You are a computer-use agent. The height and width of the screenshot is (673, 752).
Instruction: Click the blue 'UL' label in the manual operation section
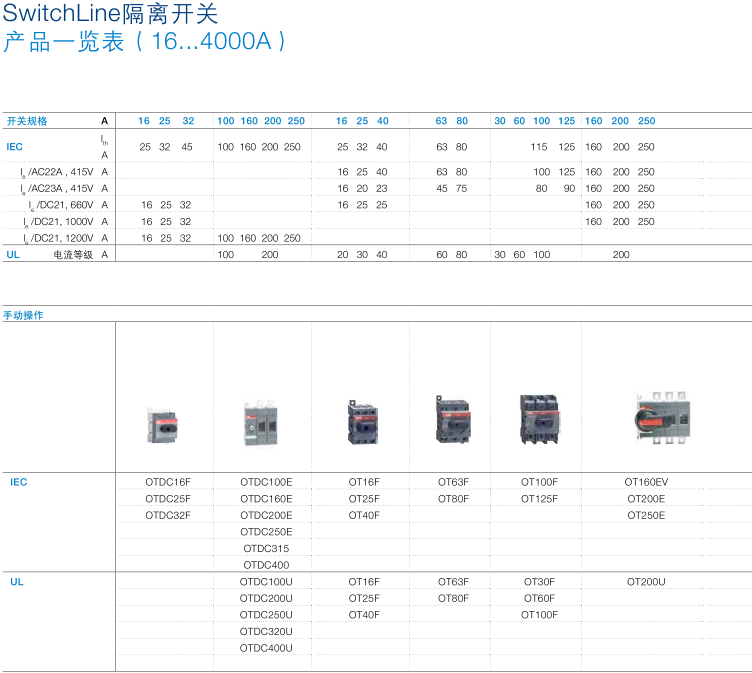point(17,582)
